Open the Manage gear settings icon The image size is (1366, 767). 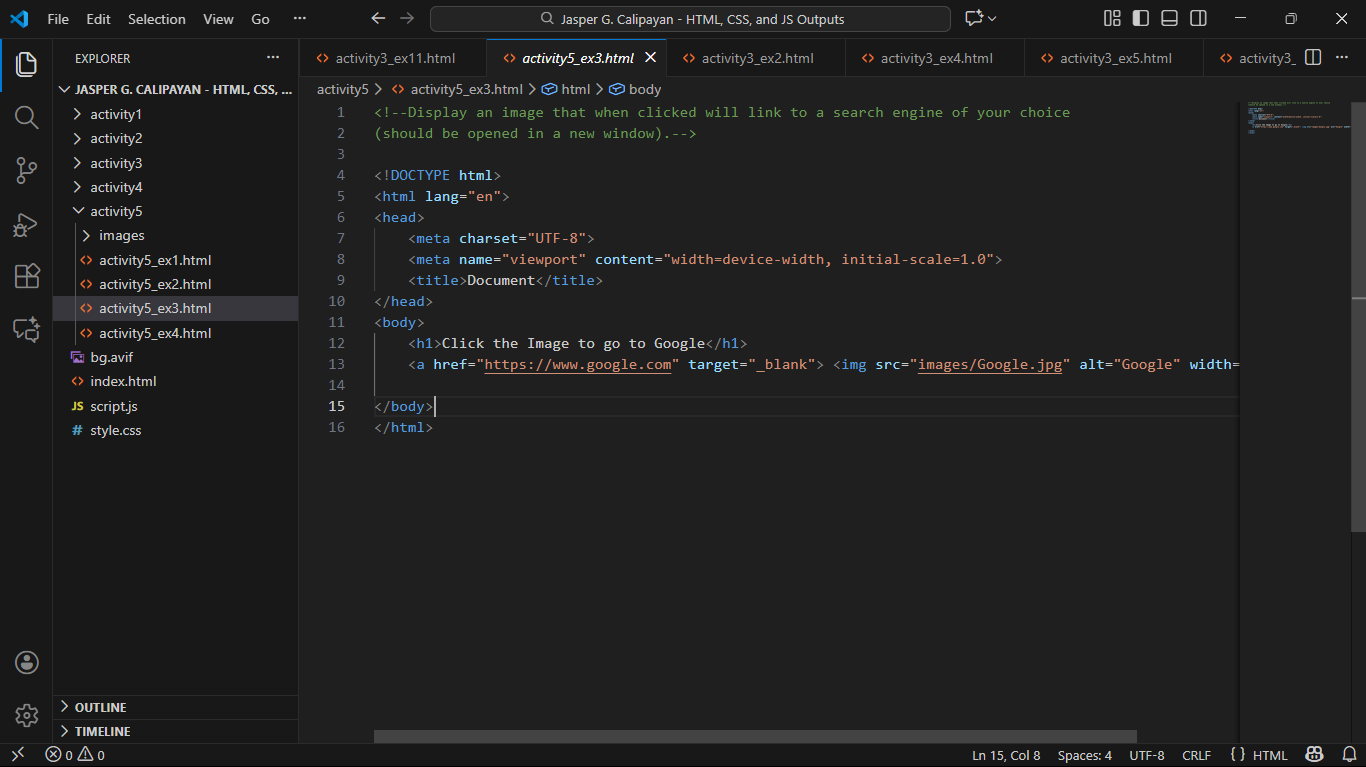[x=27, y=715]
